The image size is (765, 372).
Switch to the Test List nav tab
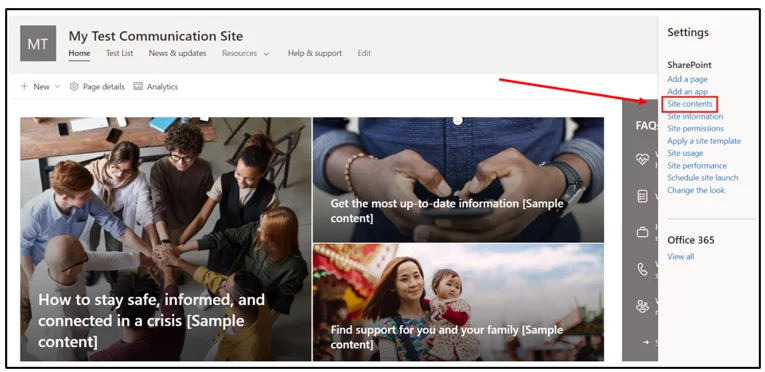pyautogui.click(x=120, y=53)
